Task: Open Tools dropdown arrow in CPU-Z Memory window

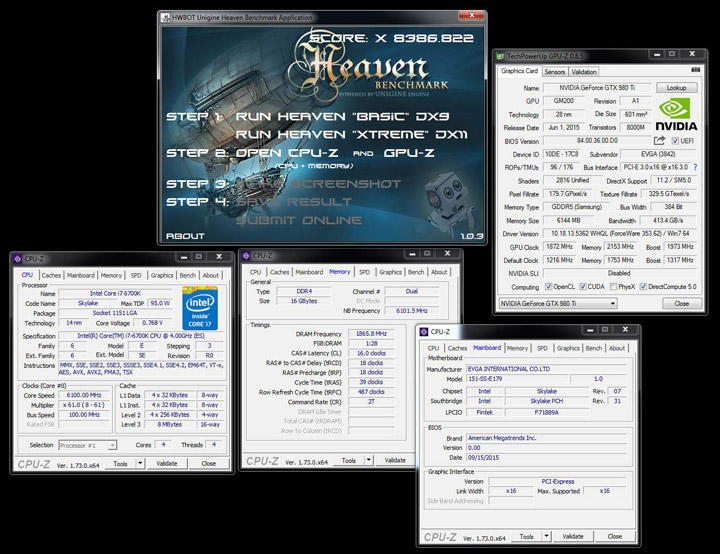Action: coord(368,460)
